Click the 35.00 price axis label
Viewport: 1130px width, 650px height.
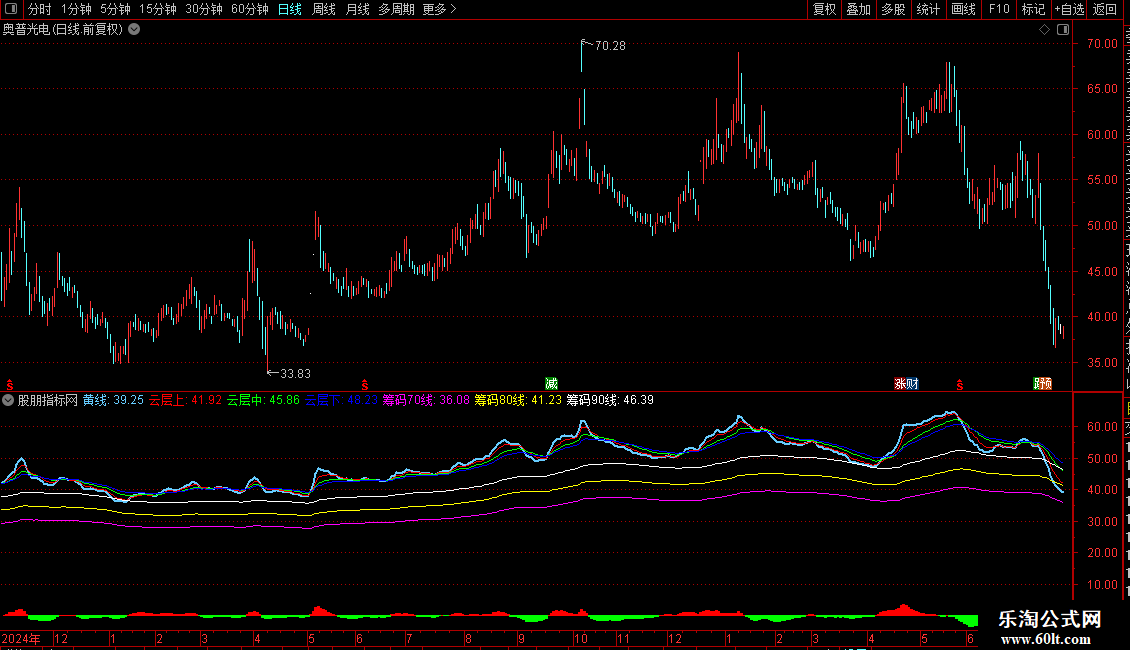pyautogui.click(x=1102, y=362)
